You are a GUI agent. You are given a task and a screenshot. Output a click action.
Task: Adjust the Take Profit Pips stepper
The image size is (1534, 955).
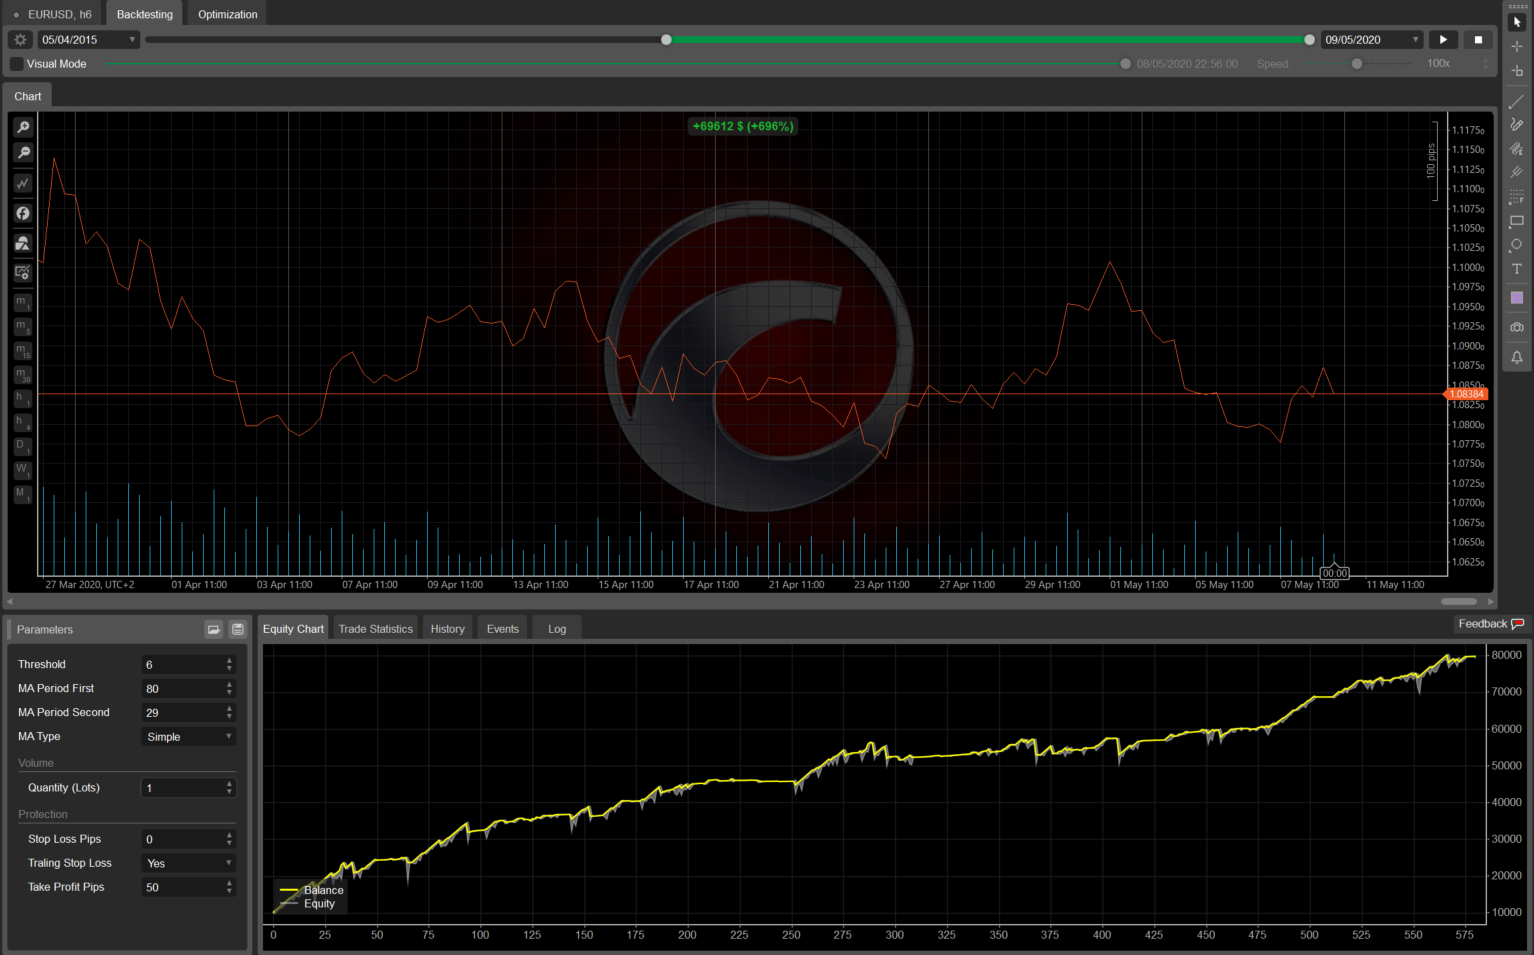[229, 887]
